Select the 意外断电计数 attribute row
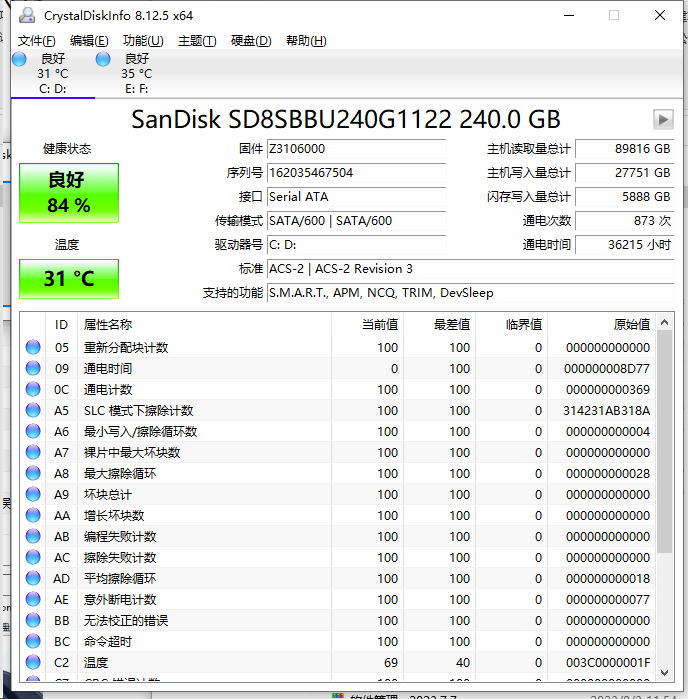Image resolution: width=688 pixels, height=699 pixels. tap(338, 599)
